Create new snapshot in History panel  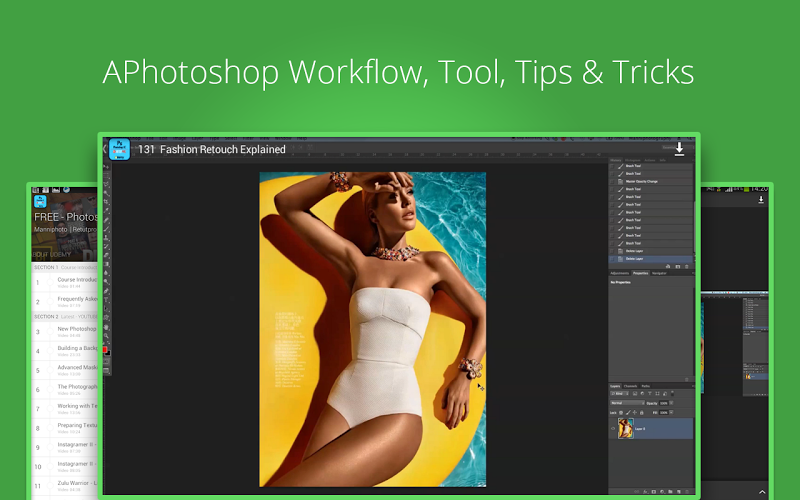pyautogui.click(x=678, y=266)
